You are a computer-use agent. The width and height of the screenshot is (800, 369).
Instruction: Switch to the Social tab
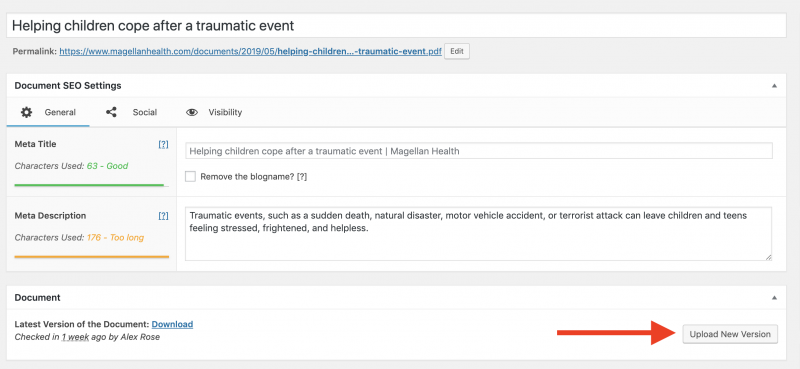point(144,112)
